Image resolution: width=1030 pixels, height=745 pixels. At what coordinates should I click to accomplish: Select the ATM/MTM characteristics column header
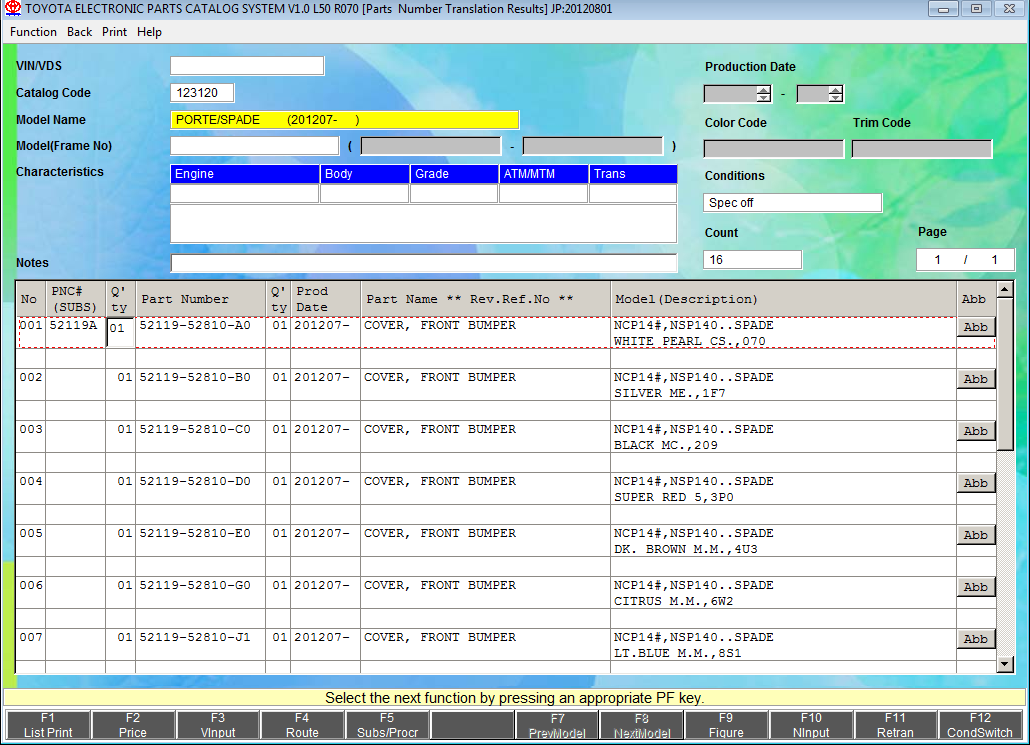click(543, 174)
